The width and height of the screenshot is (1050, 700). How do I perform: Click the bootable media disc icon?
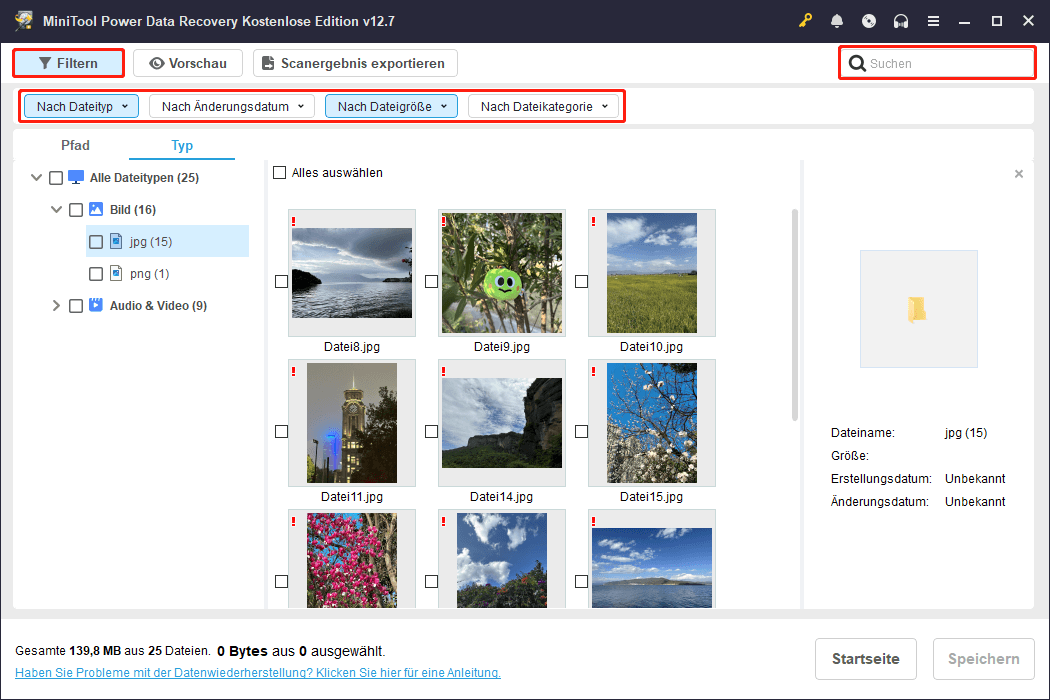coord(868,20)
